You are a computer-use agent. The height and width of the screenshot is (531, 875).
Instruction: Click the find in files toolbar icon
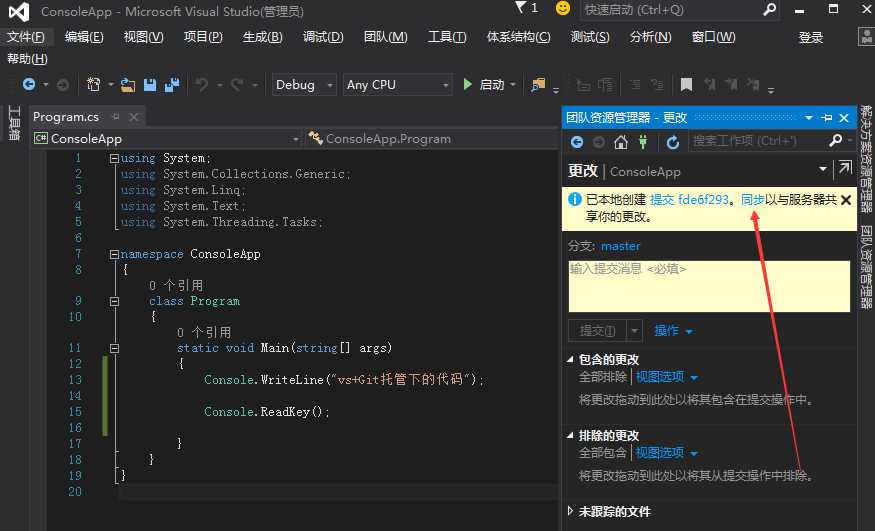click(538, 85)
